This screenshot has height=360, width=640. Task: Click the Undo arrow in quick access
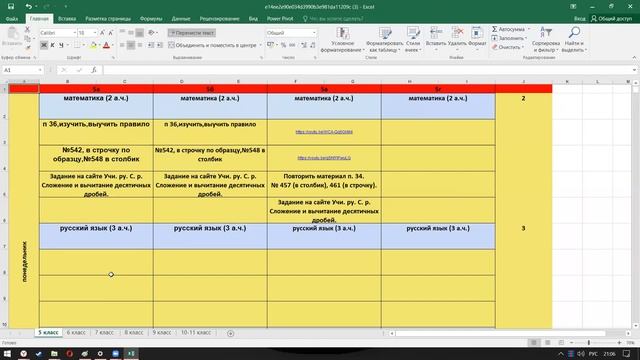click(x=28, y=7)
